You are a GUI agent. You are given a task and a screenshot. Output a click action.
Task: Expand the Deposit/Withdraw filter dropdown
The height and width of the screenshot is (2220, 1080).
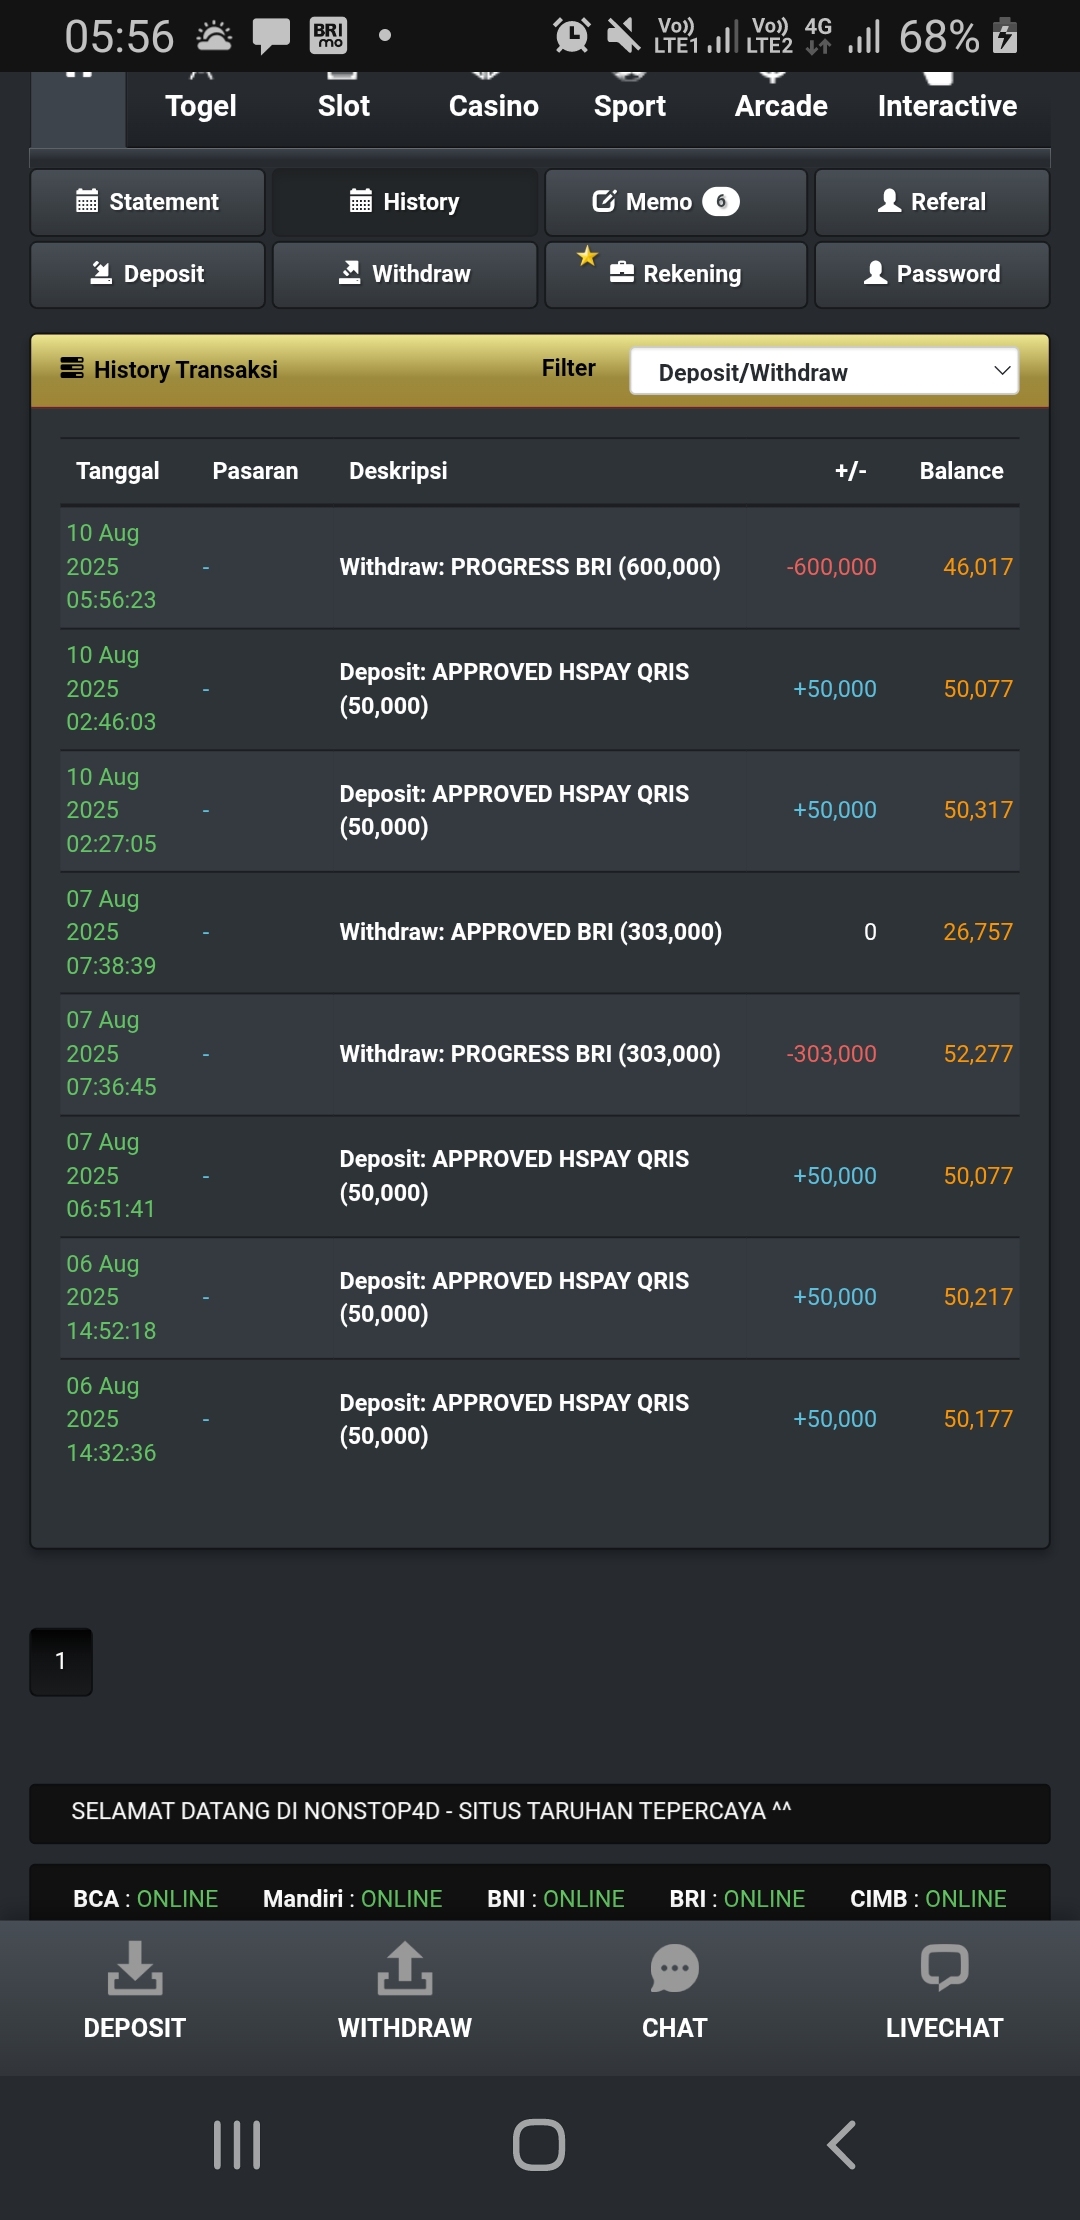pos(824,371)
